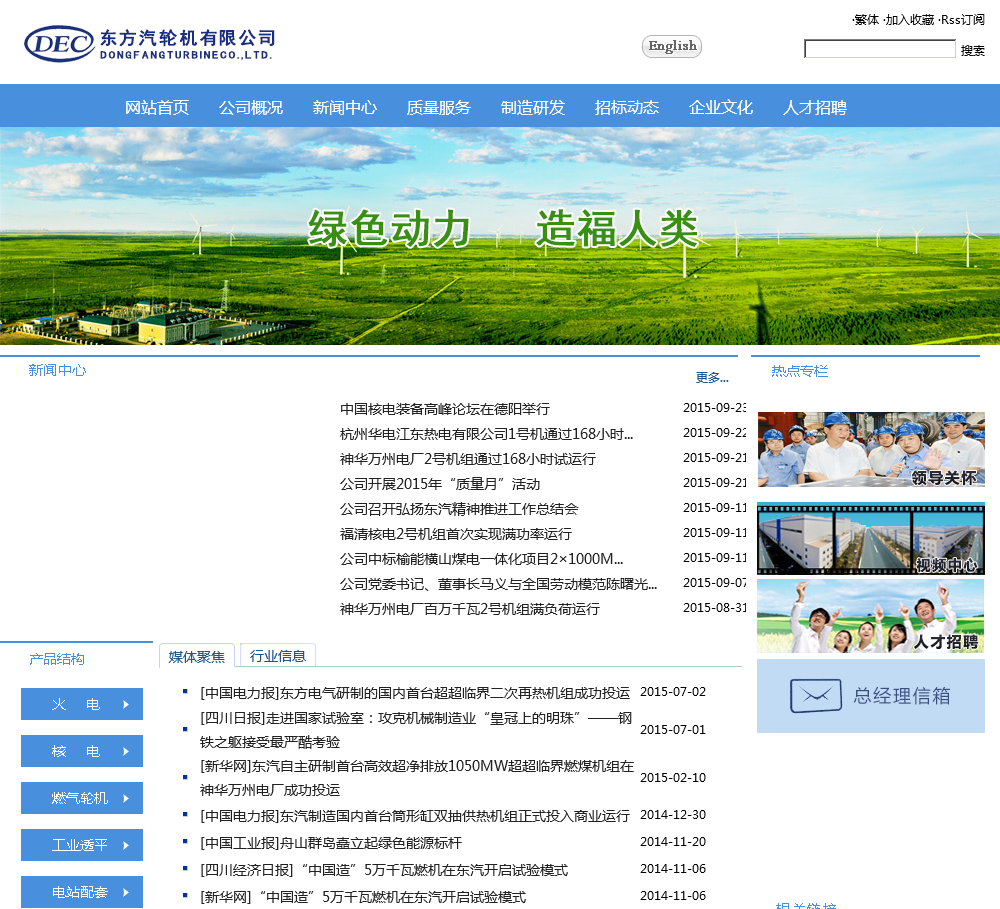Image resolution: width=1000 pixels, height=909 pixels.
Task: Open the 人才招聘 banner image
Action: point(871,616)
